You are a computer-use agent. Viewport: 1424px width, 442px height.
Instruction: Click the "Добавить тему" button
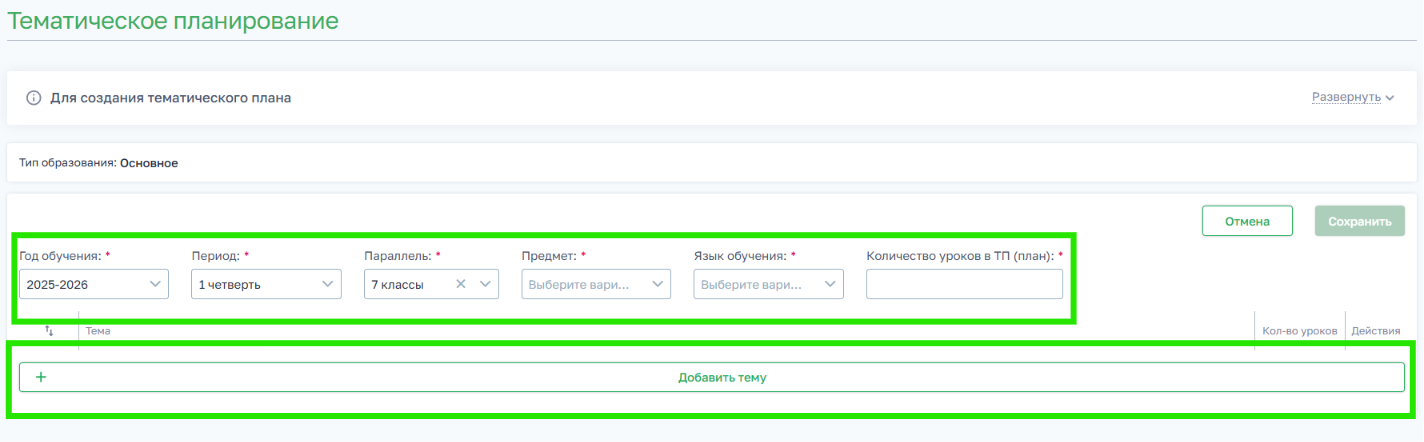(x=712, y=377)
